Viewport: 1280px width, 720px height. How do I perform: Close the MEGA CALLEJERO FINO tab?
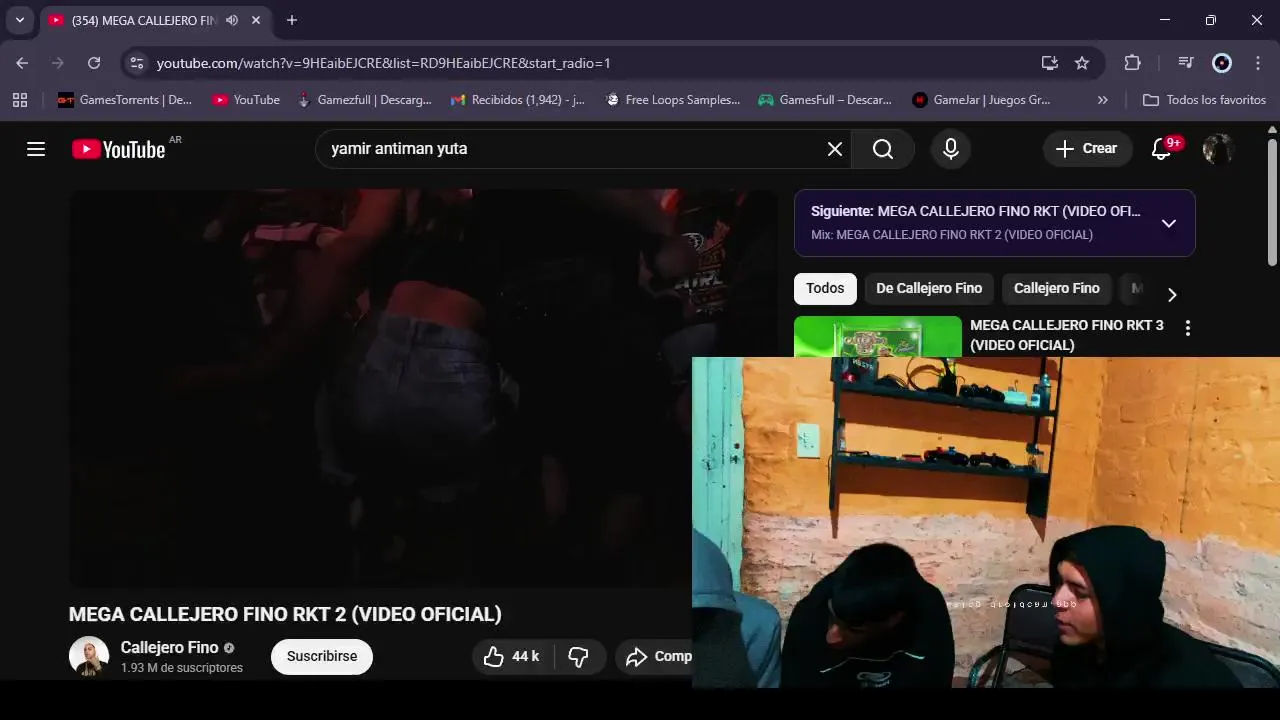(256, 20)
